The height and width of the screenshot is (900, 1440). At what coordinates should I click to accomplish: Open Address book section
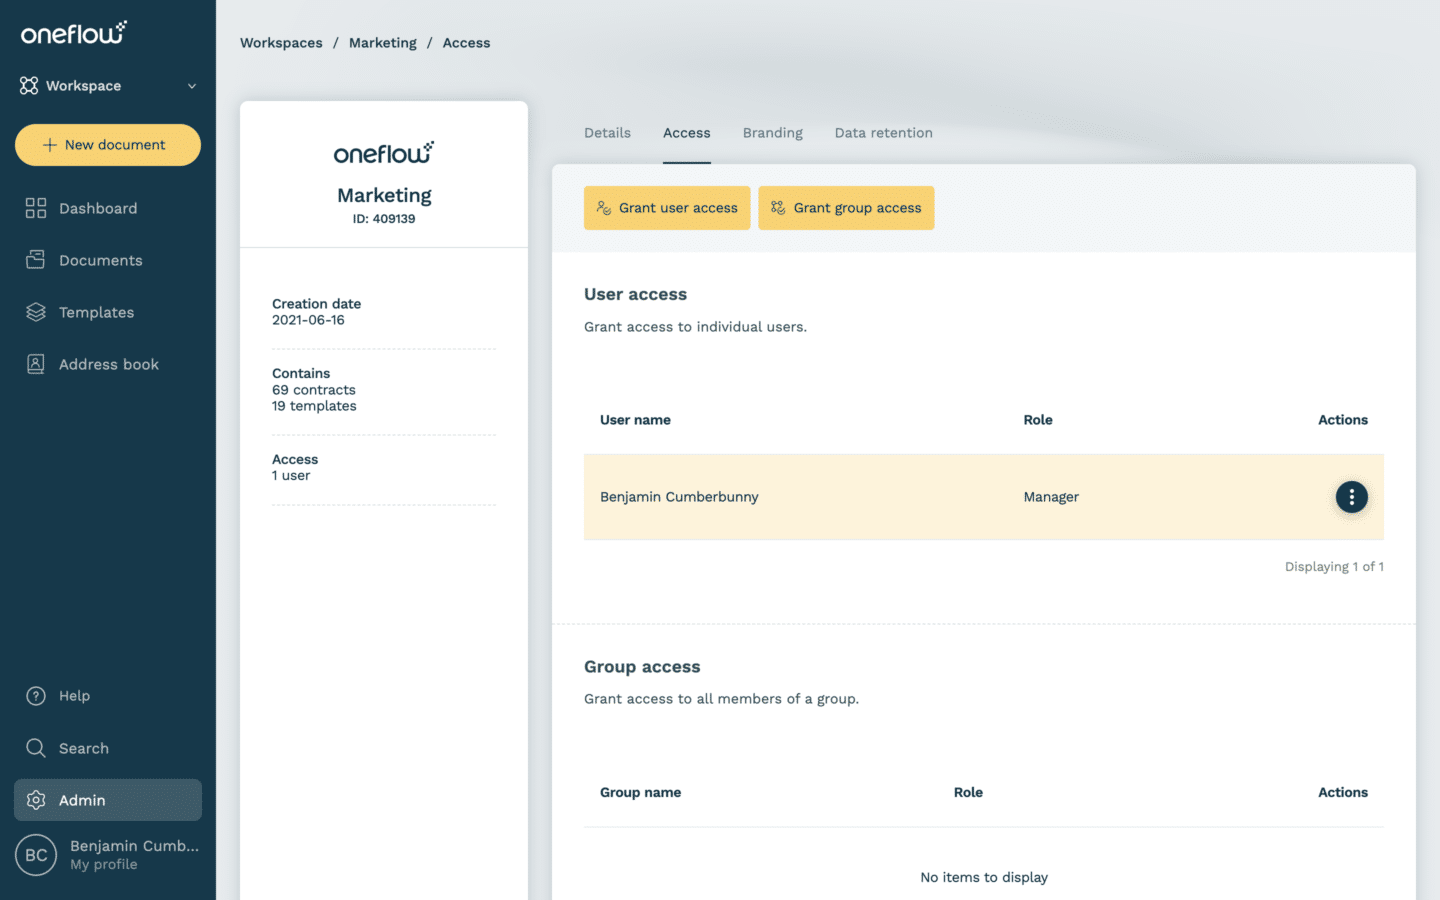click(109, 364)
